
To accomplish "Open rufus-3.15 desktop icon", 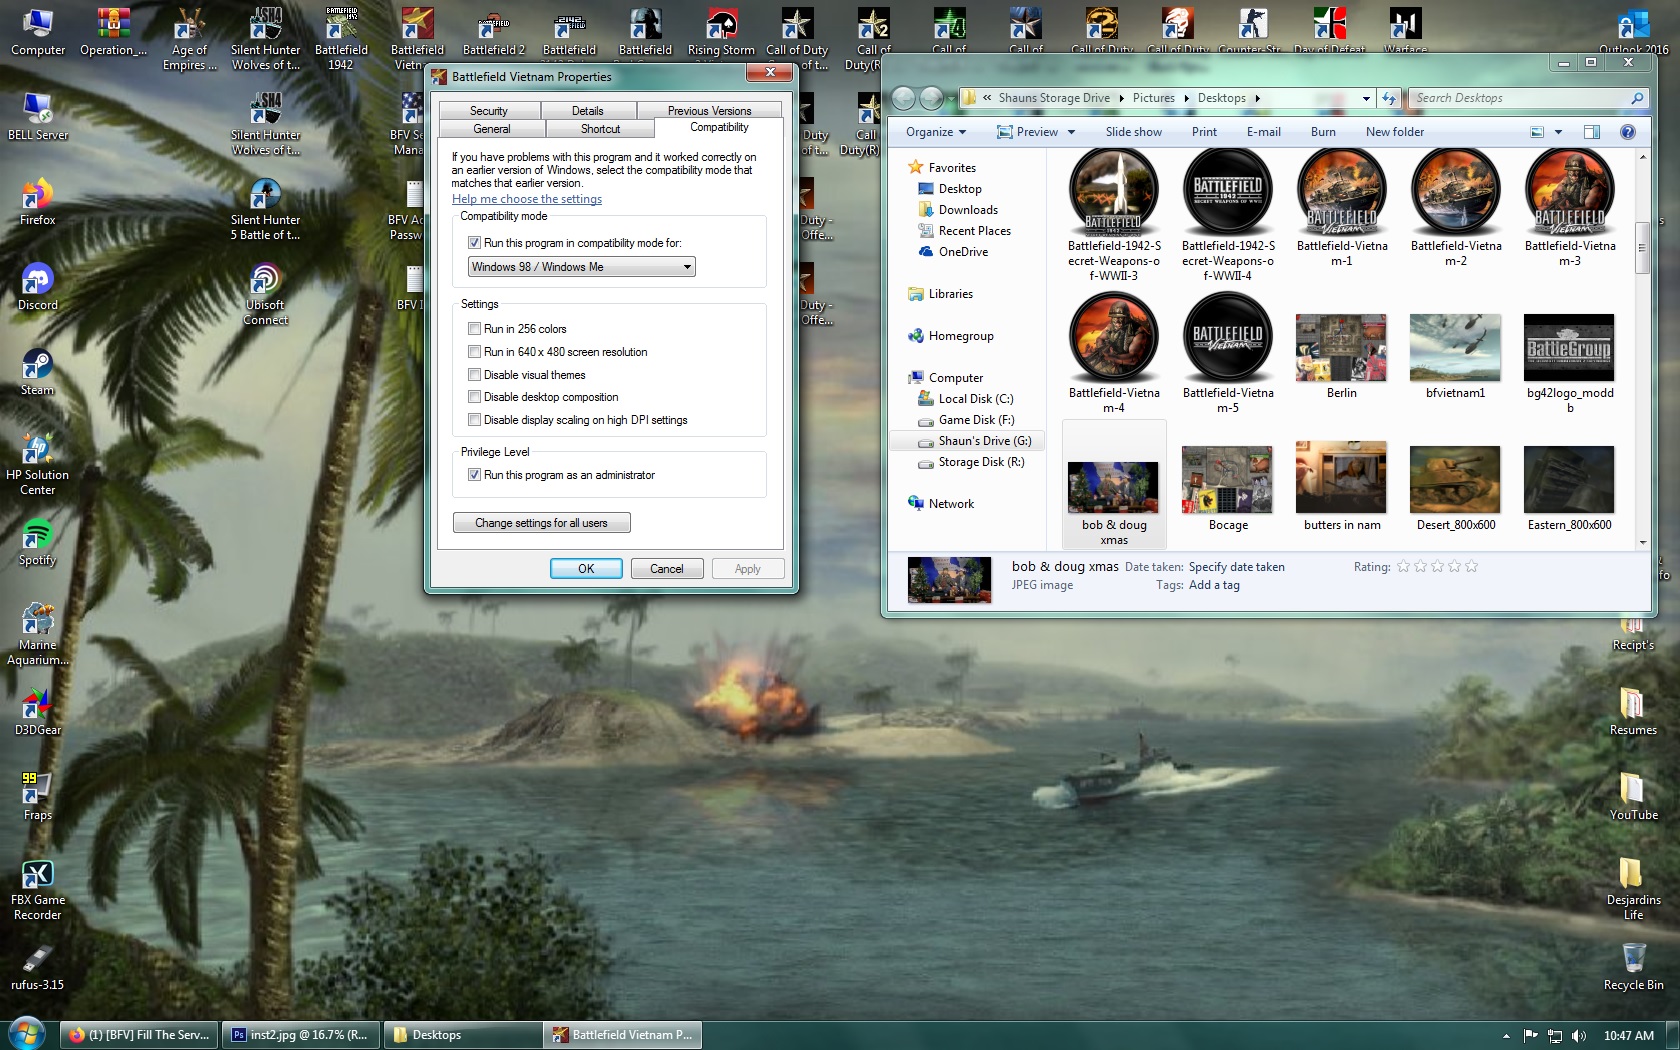I will click(x=38, y=967).
